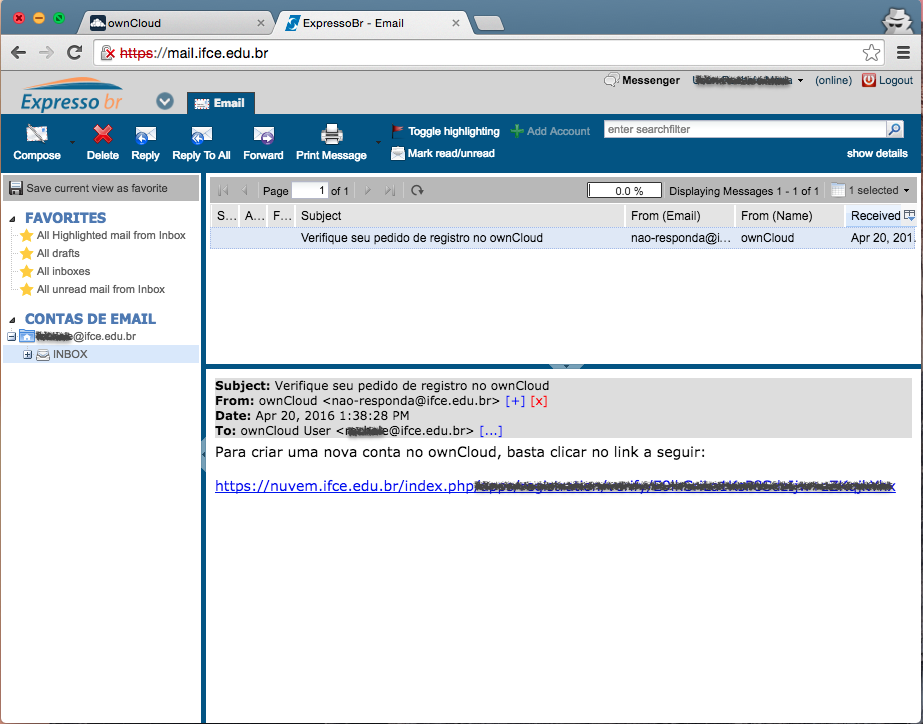The height and width of the screenshot is (724, 923).
Task: Print the current message
Action: pos(331,142)
